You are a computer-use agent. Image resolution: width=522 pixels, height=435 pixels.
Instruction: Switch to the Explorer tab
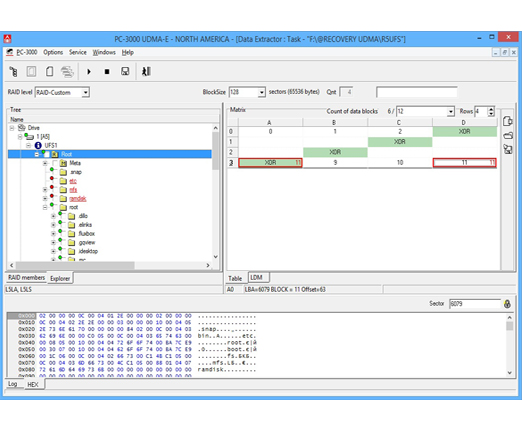point(60,278)
